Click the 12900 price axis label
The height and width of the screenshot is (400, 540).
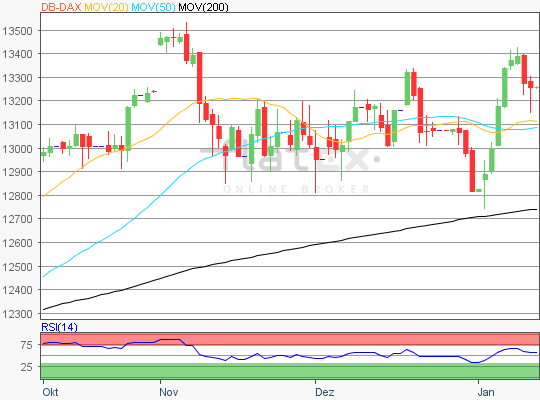point(18,172)
